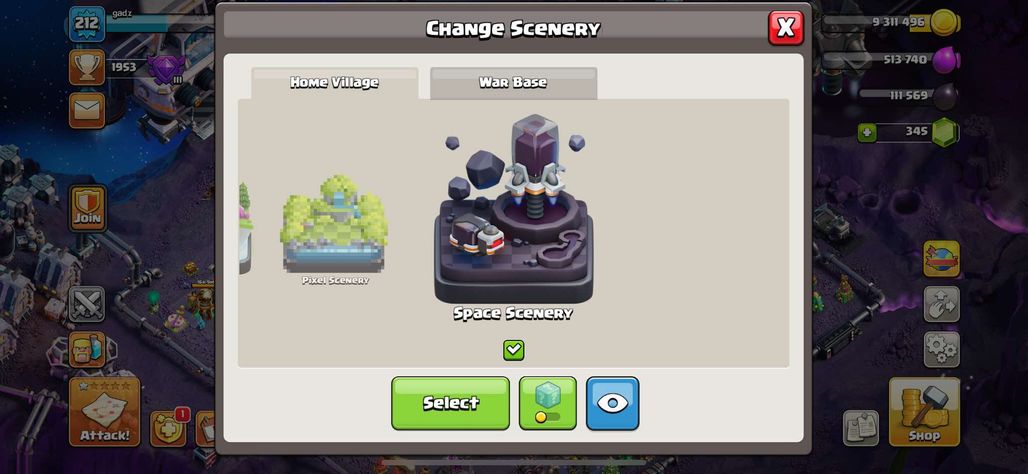Open the crossed swords war icon

pyautogui.click(x=87, y=304)
